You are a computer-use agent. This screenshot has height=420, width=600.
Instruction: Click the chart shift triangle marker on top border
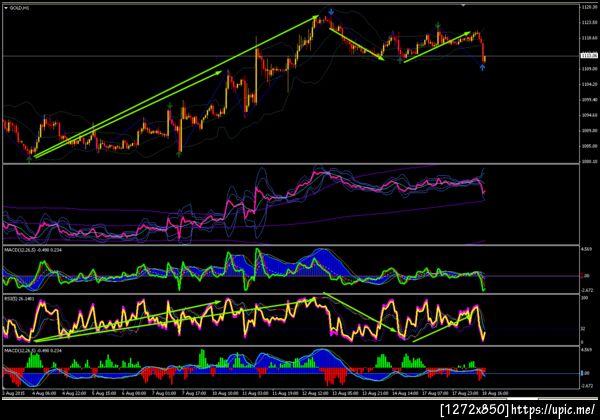[463, 5]
